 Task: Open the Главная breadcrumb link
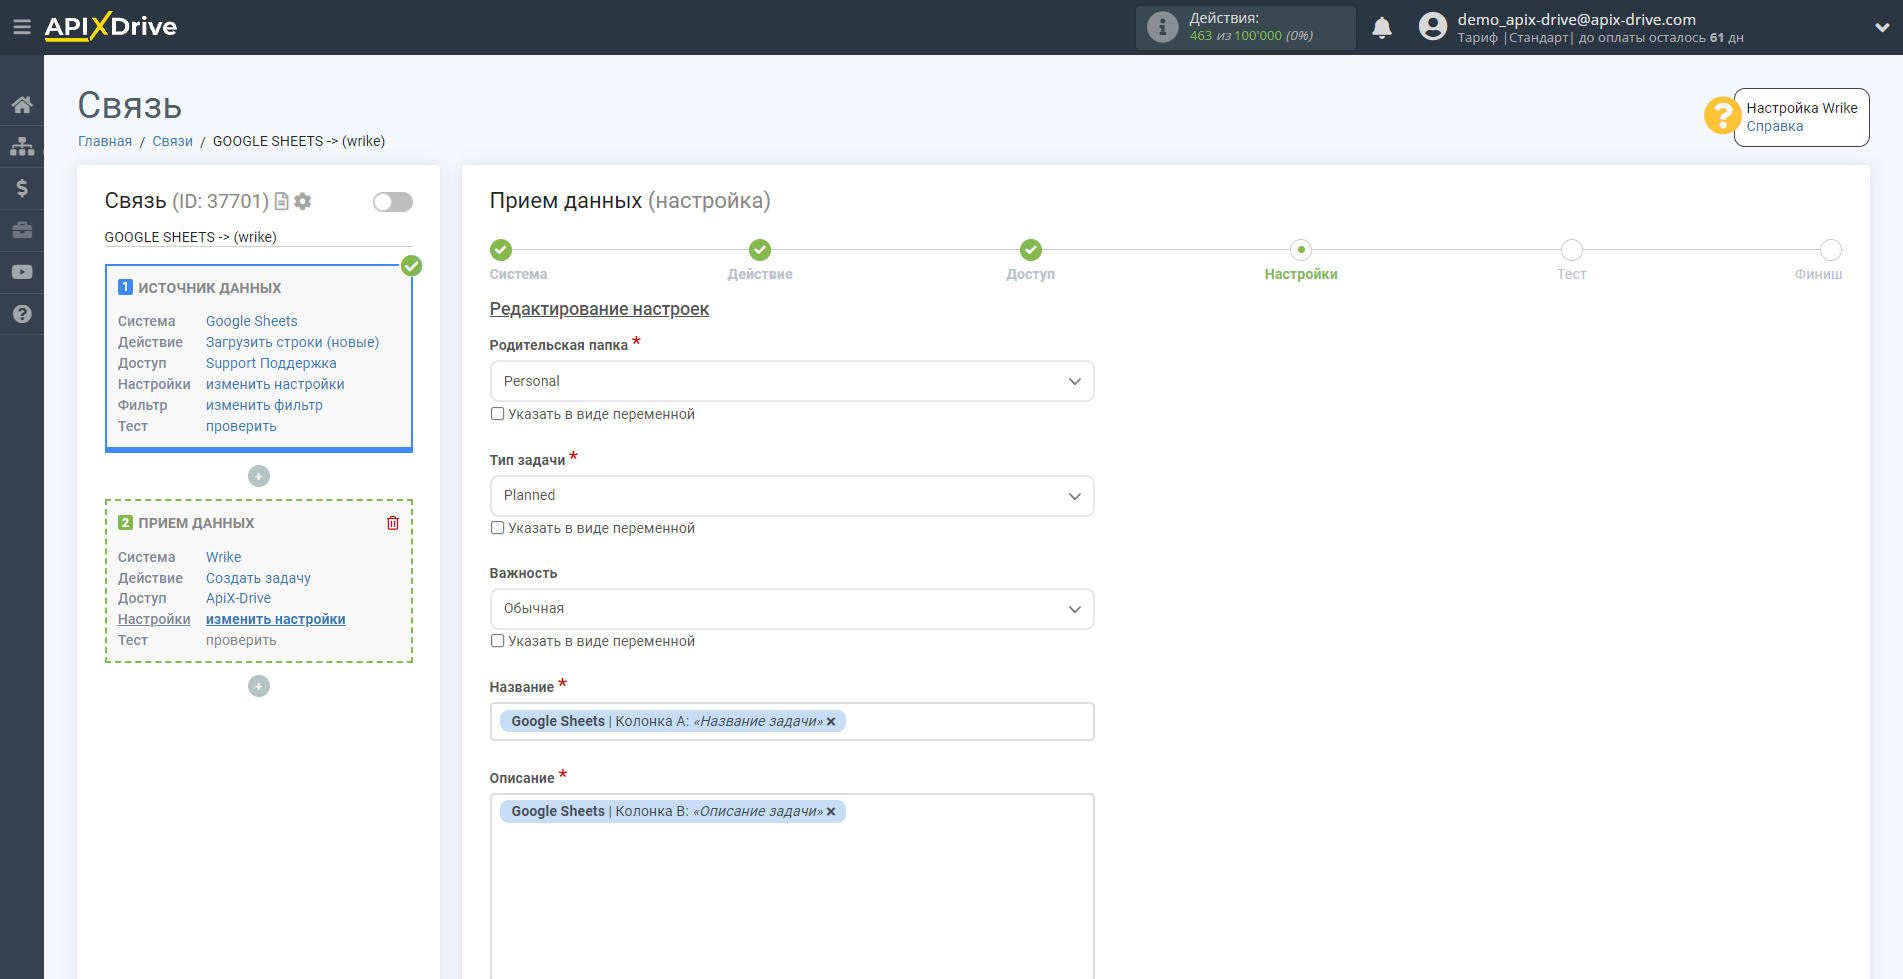[x=105, y=141]
